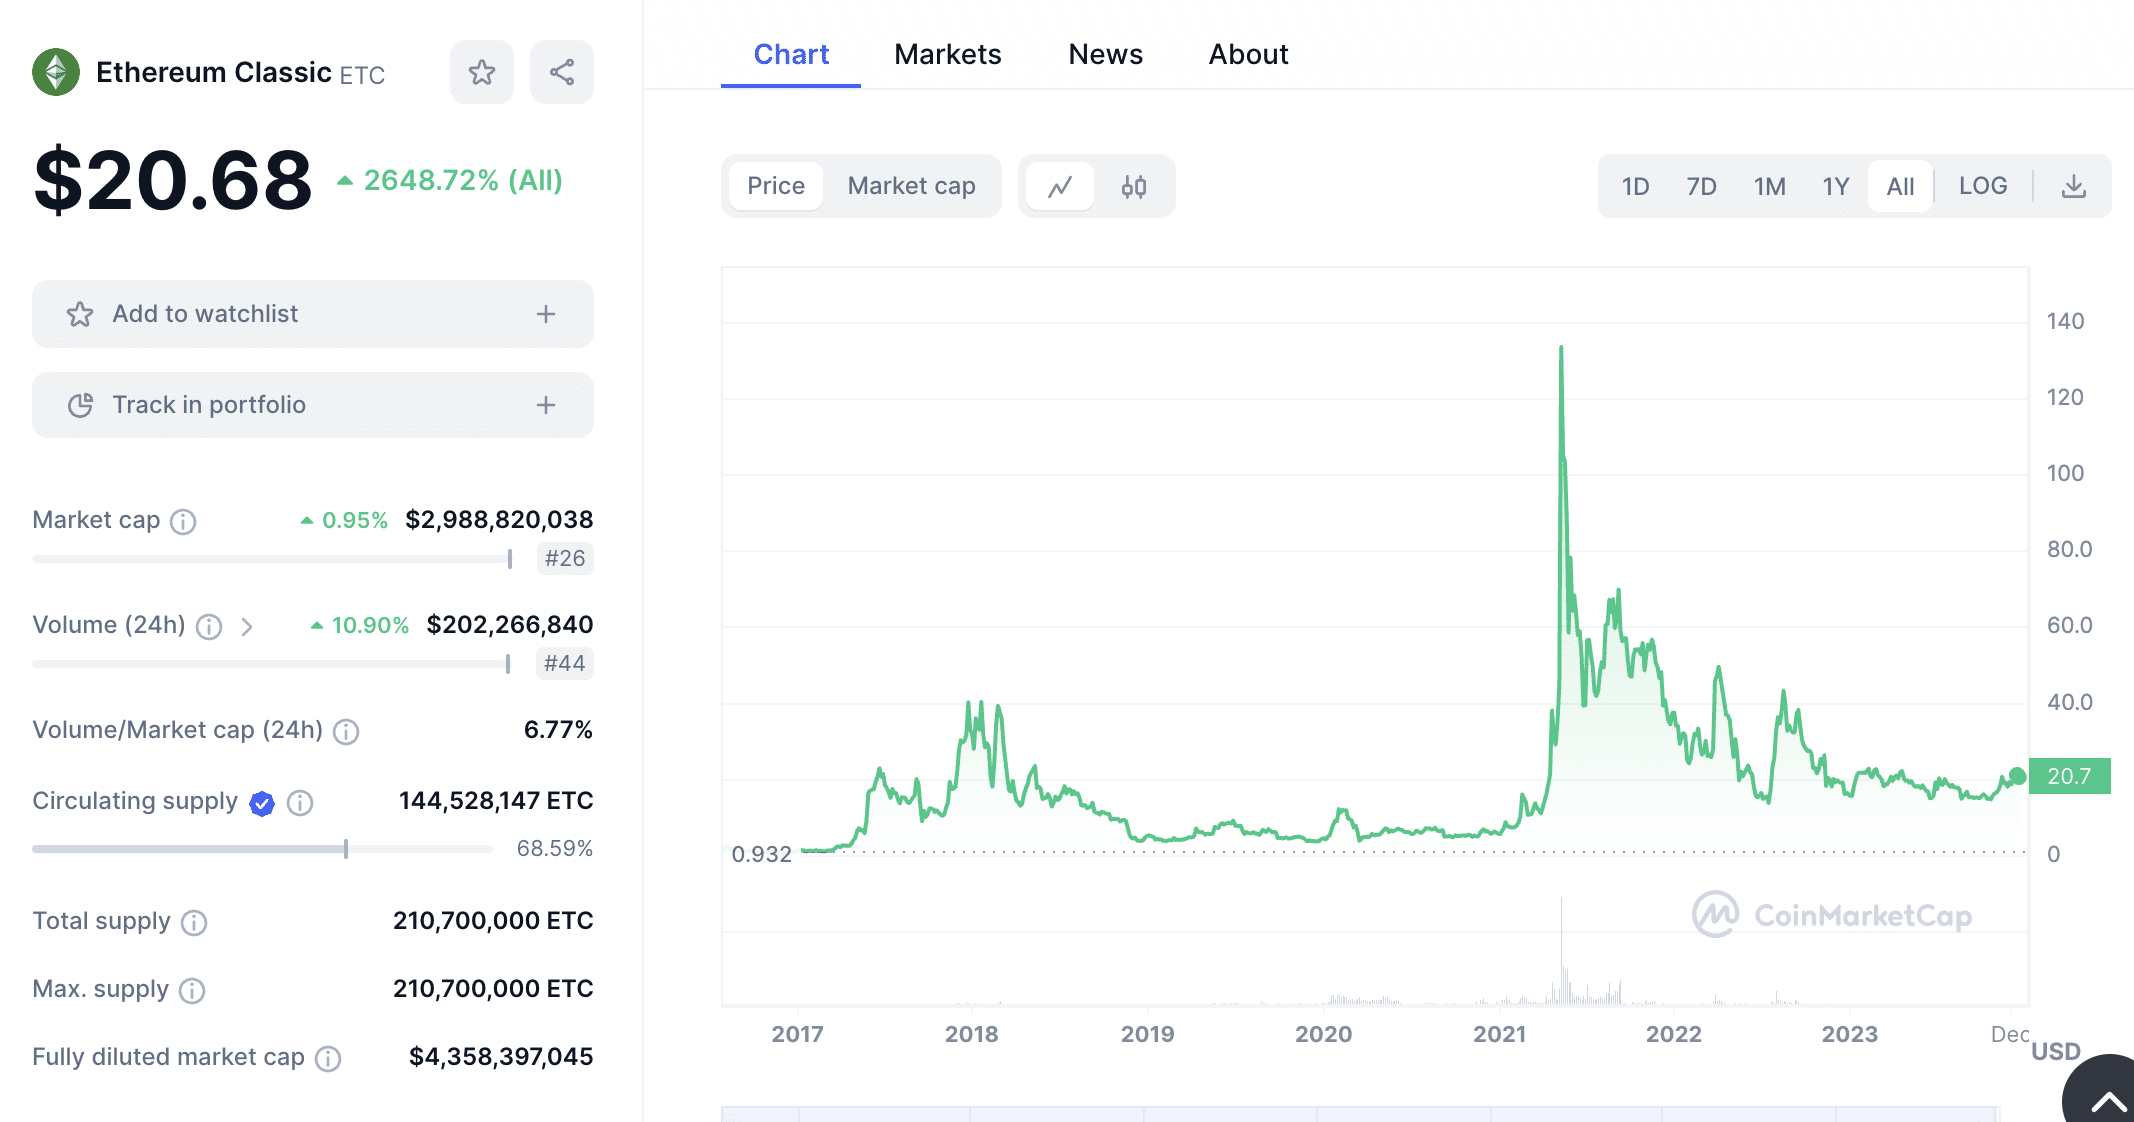This screenshot has height=1122, width=2134.
Task: Click the 0.932 starting price label
Action: coord(761,854)
